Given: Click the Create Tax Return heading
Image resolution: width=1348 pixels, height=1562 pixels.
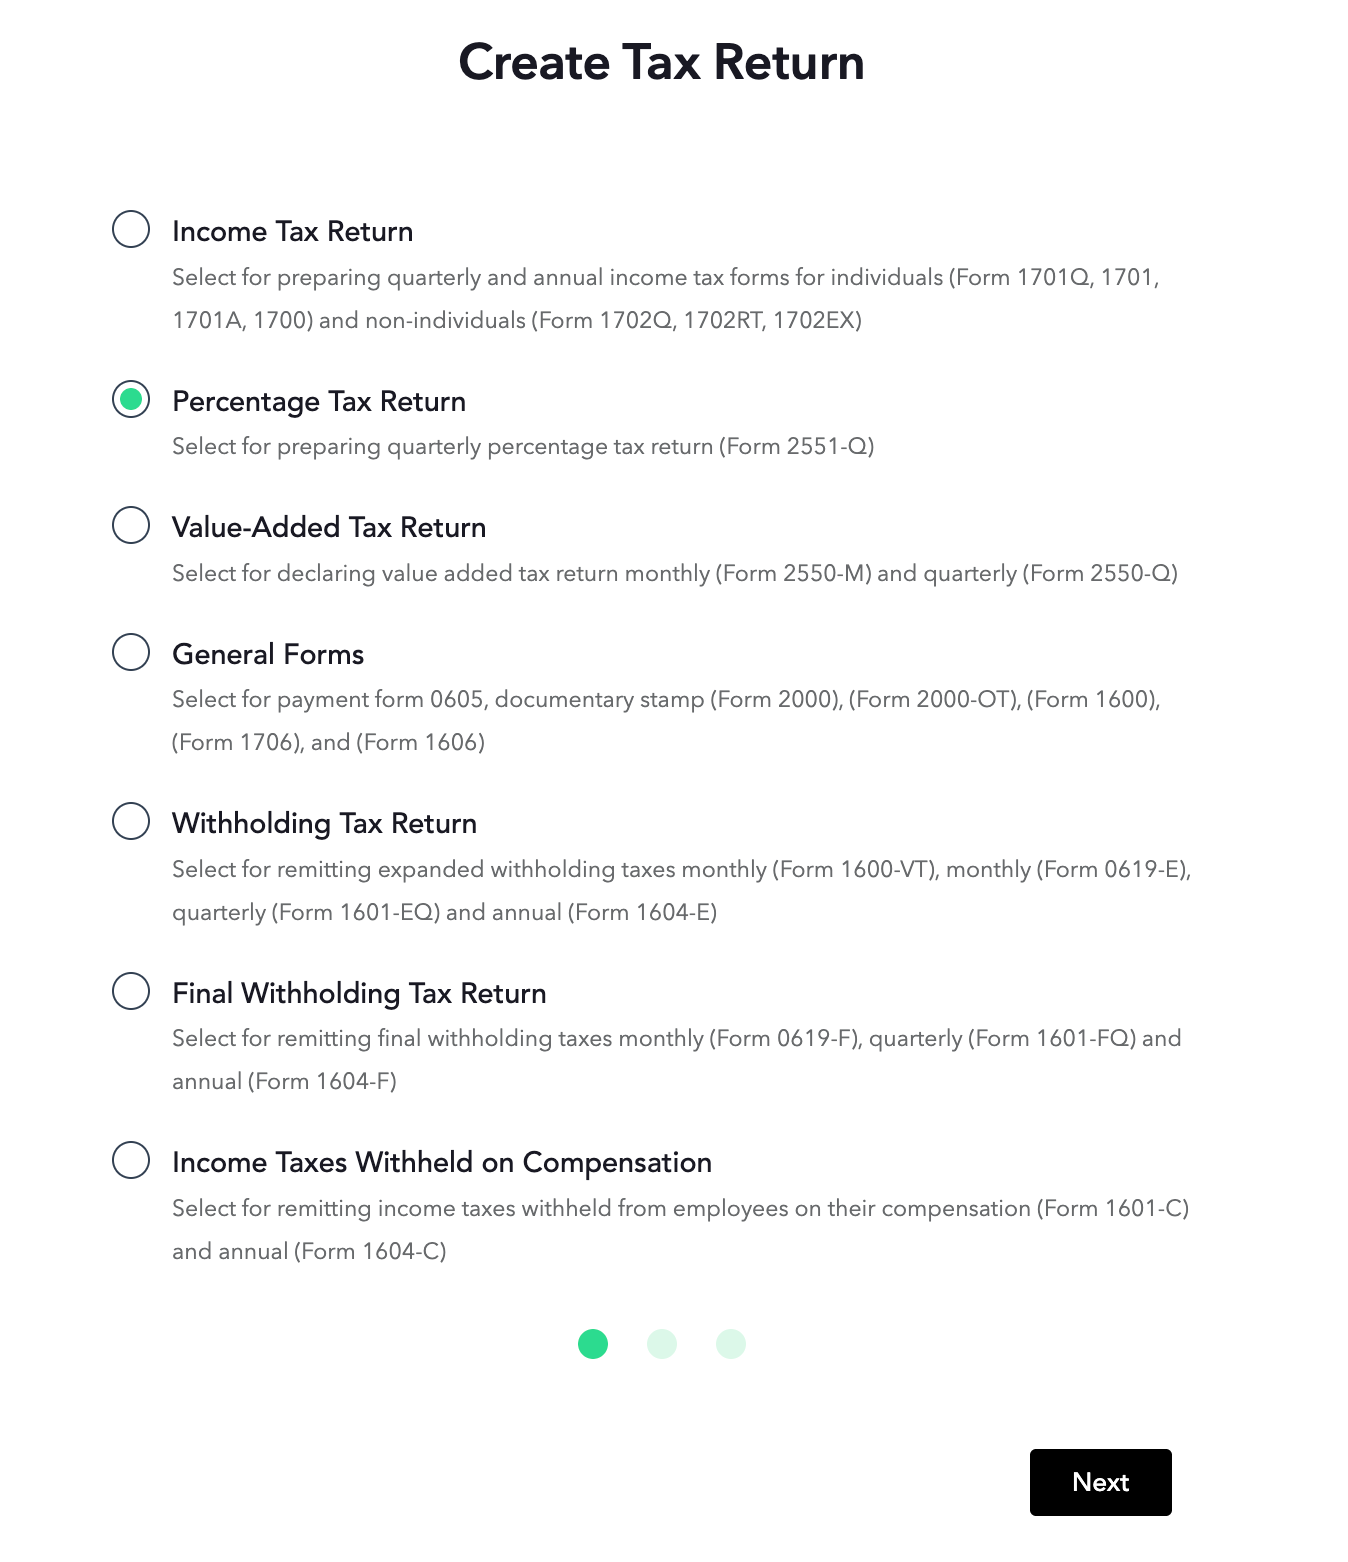Looking at the screenshot, I should 661,62.
